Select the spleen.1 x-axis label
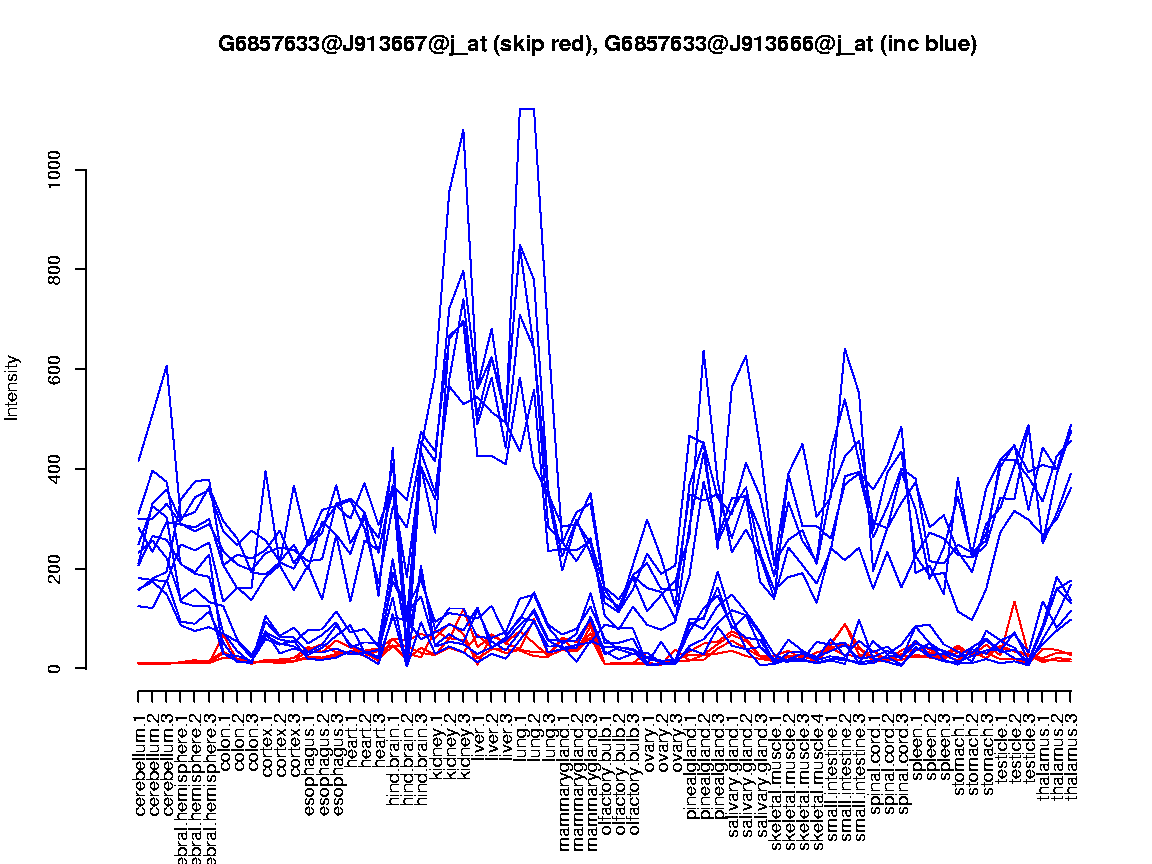The image size is (1152, 864). point(916,743)
